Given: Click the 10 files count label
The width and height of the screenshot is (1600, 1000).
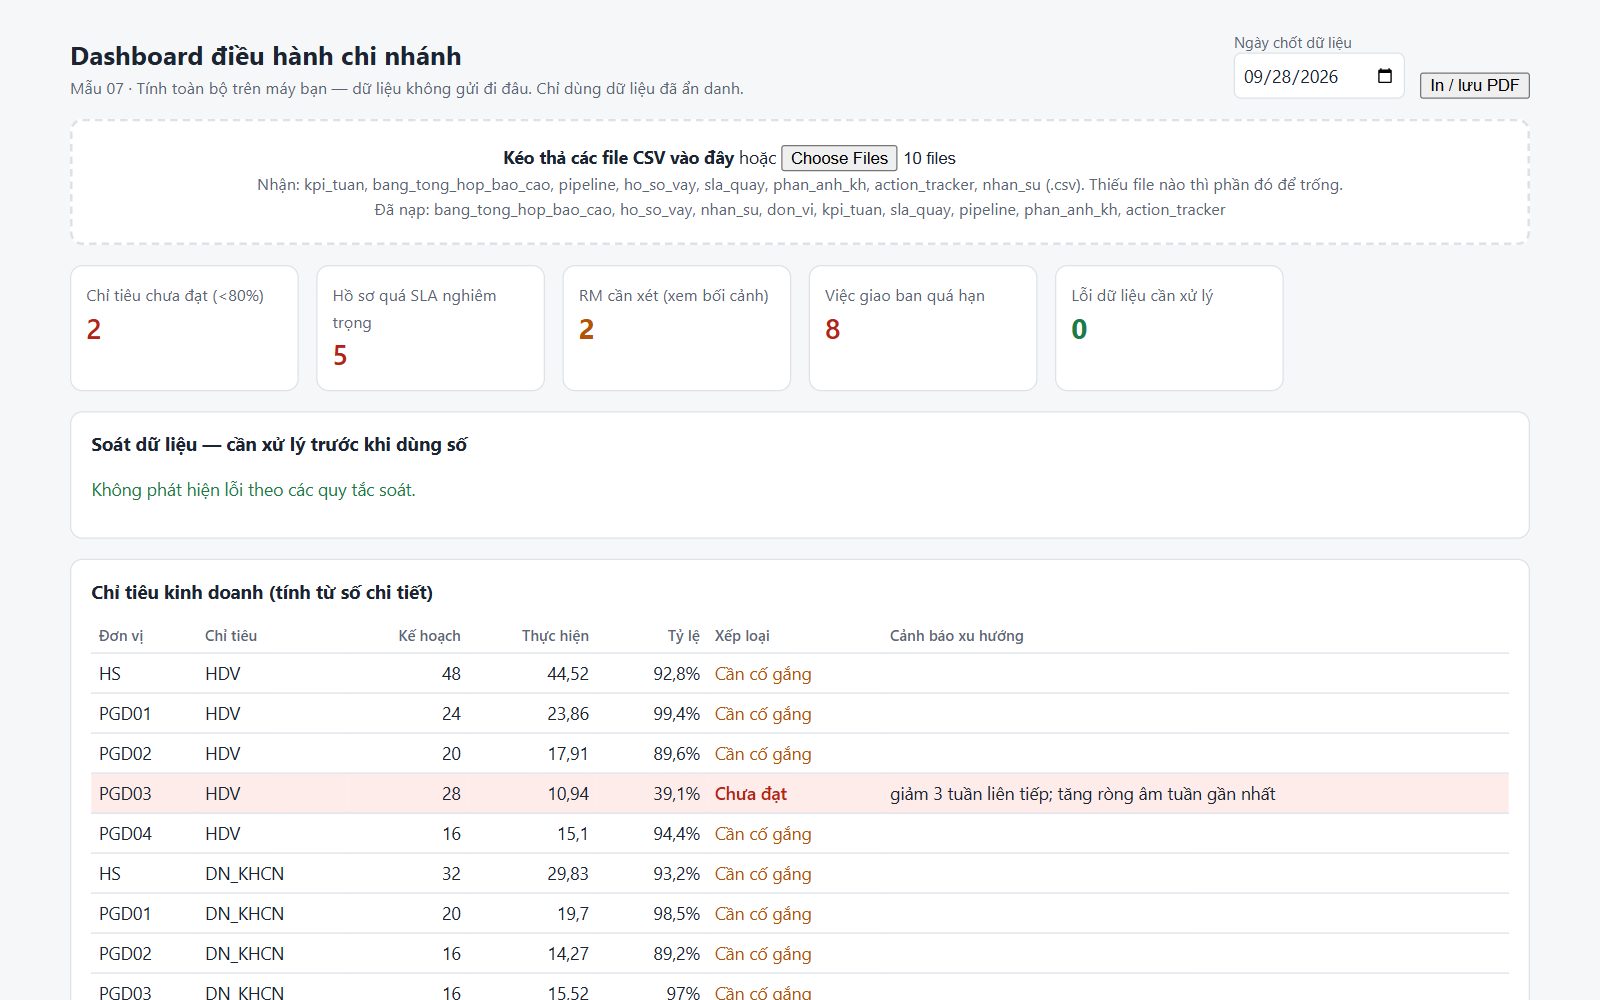Looking at the screenshot, I should click(x=929, y=158).
